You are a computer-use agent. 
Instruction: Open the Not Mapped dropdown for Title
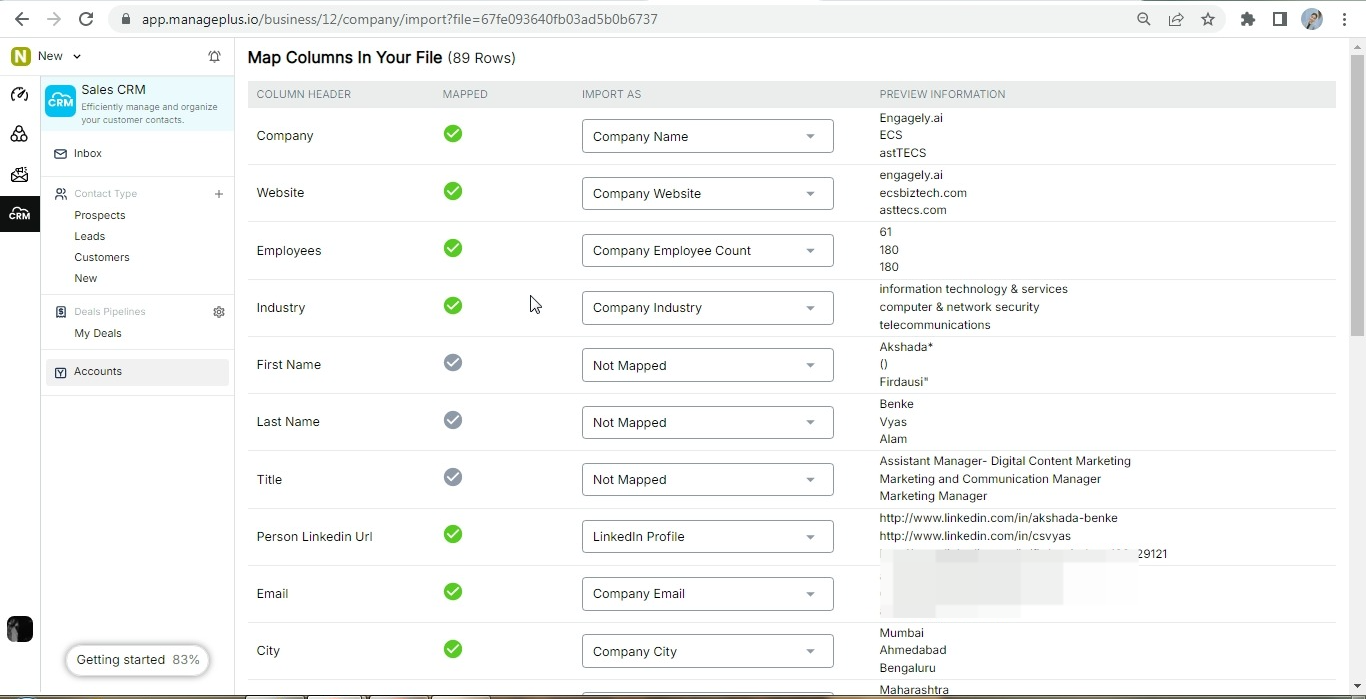point(707,479)
